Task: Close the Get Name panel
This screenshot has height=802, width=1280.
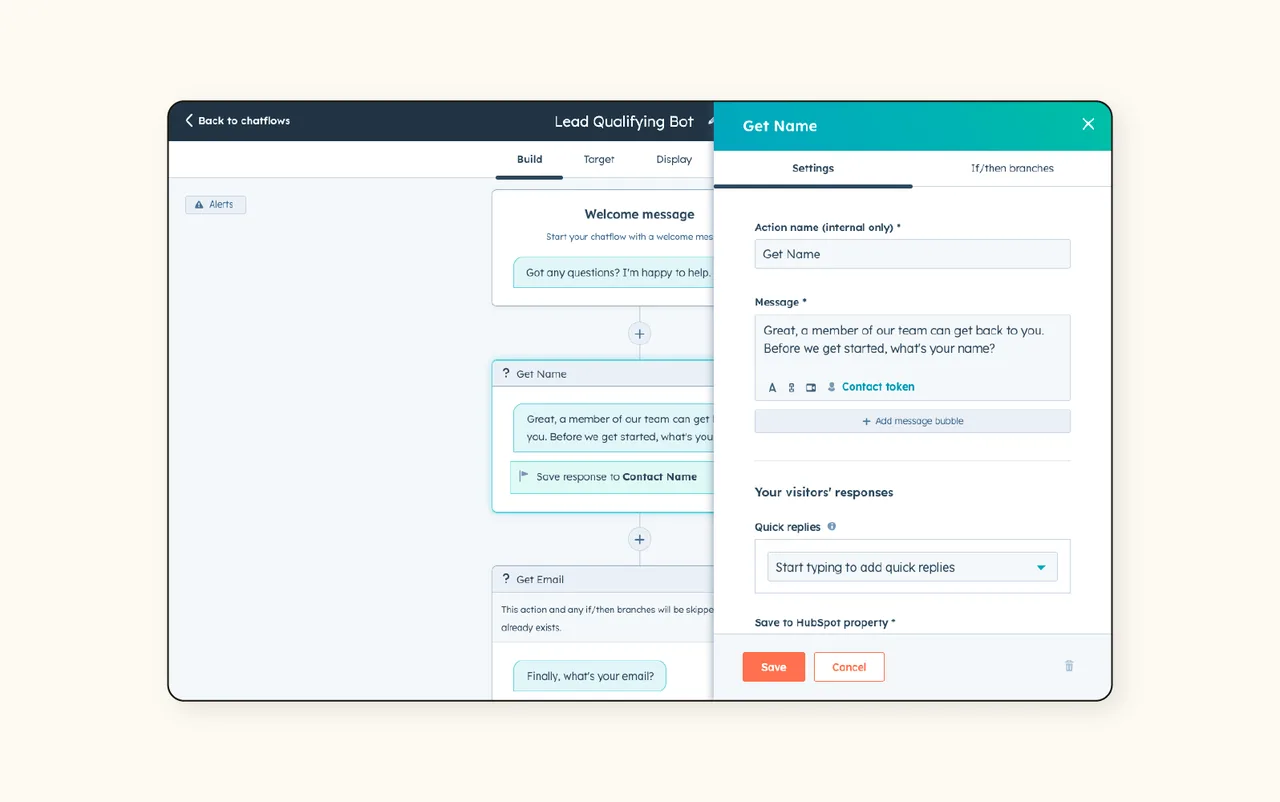Action: (x=1088, y=124)
